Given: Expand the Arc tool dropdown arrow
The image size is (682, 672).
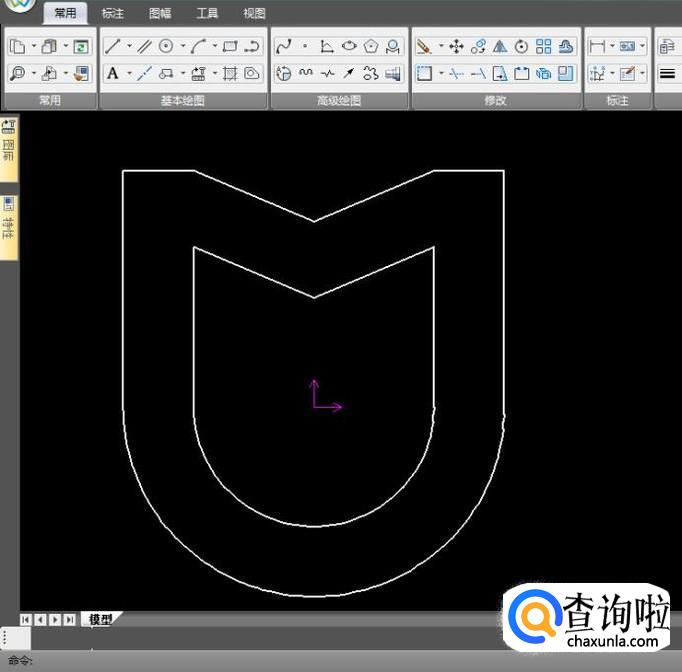Looking at the screenshot, I should pos(214,46).
